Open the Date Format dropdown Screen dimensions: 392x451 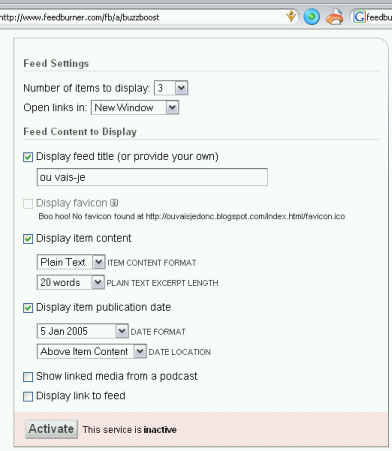[x=83, y=331]
